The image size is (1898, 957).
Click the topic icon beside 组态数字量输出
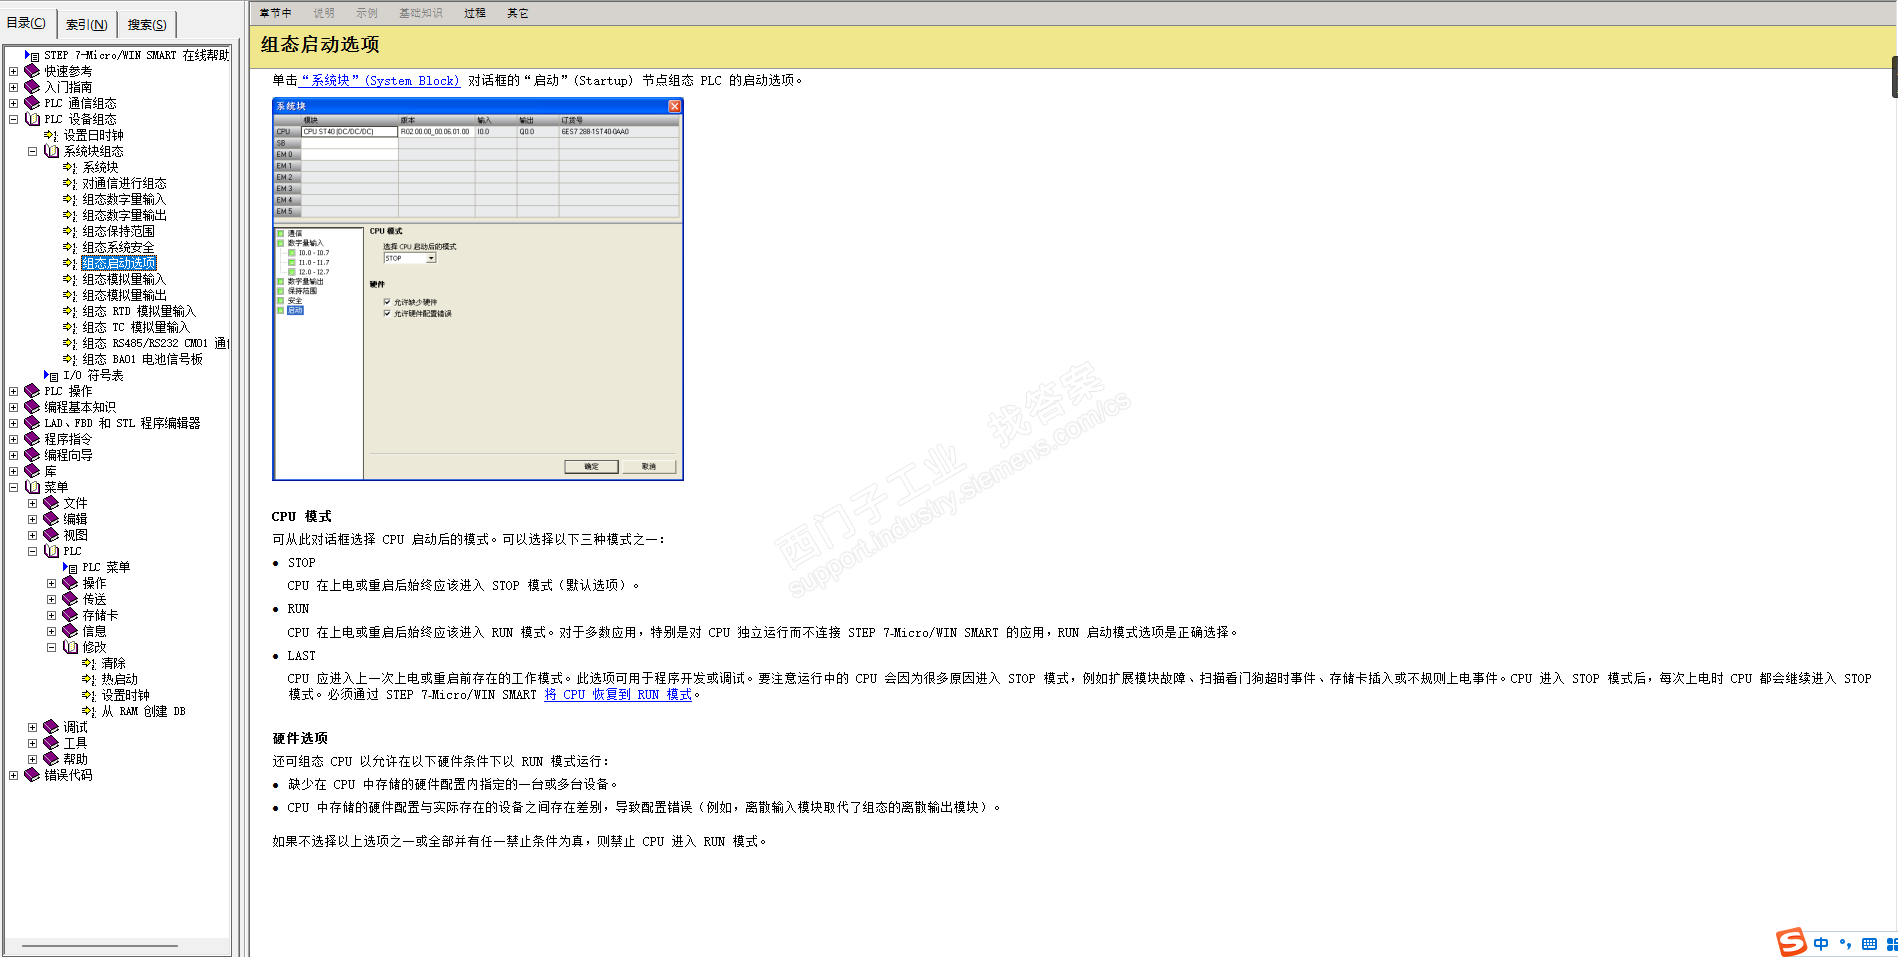pos(70,215)
